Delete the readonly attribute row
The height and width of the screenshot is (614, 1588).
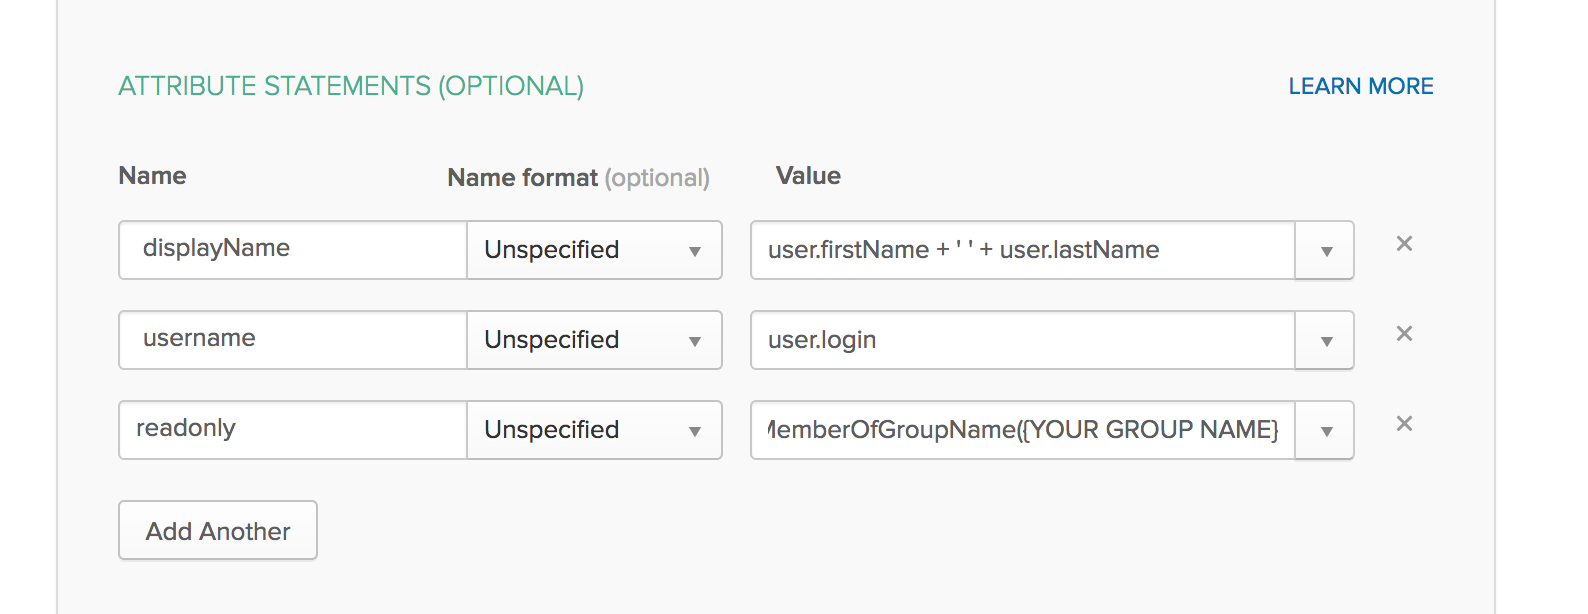point(1404,424)
